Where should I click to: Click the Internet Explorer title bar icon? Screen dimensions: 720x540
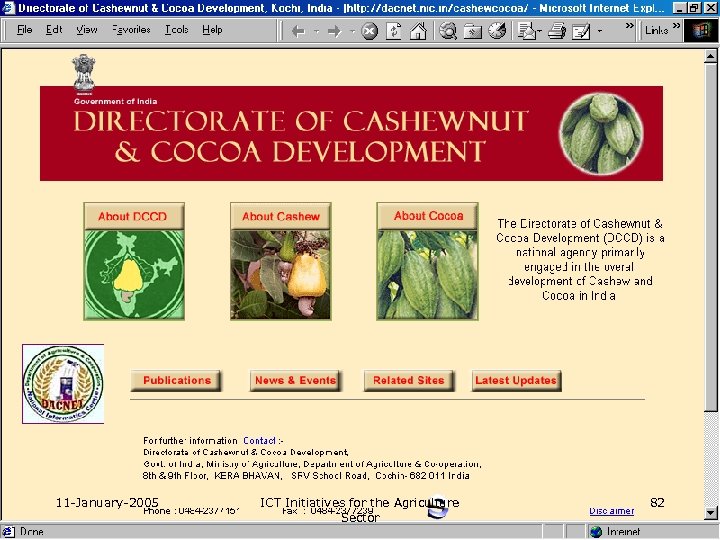[8, 8]
